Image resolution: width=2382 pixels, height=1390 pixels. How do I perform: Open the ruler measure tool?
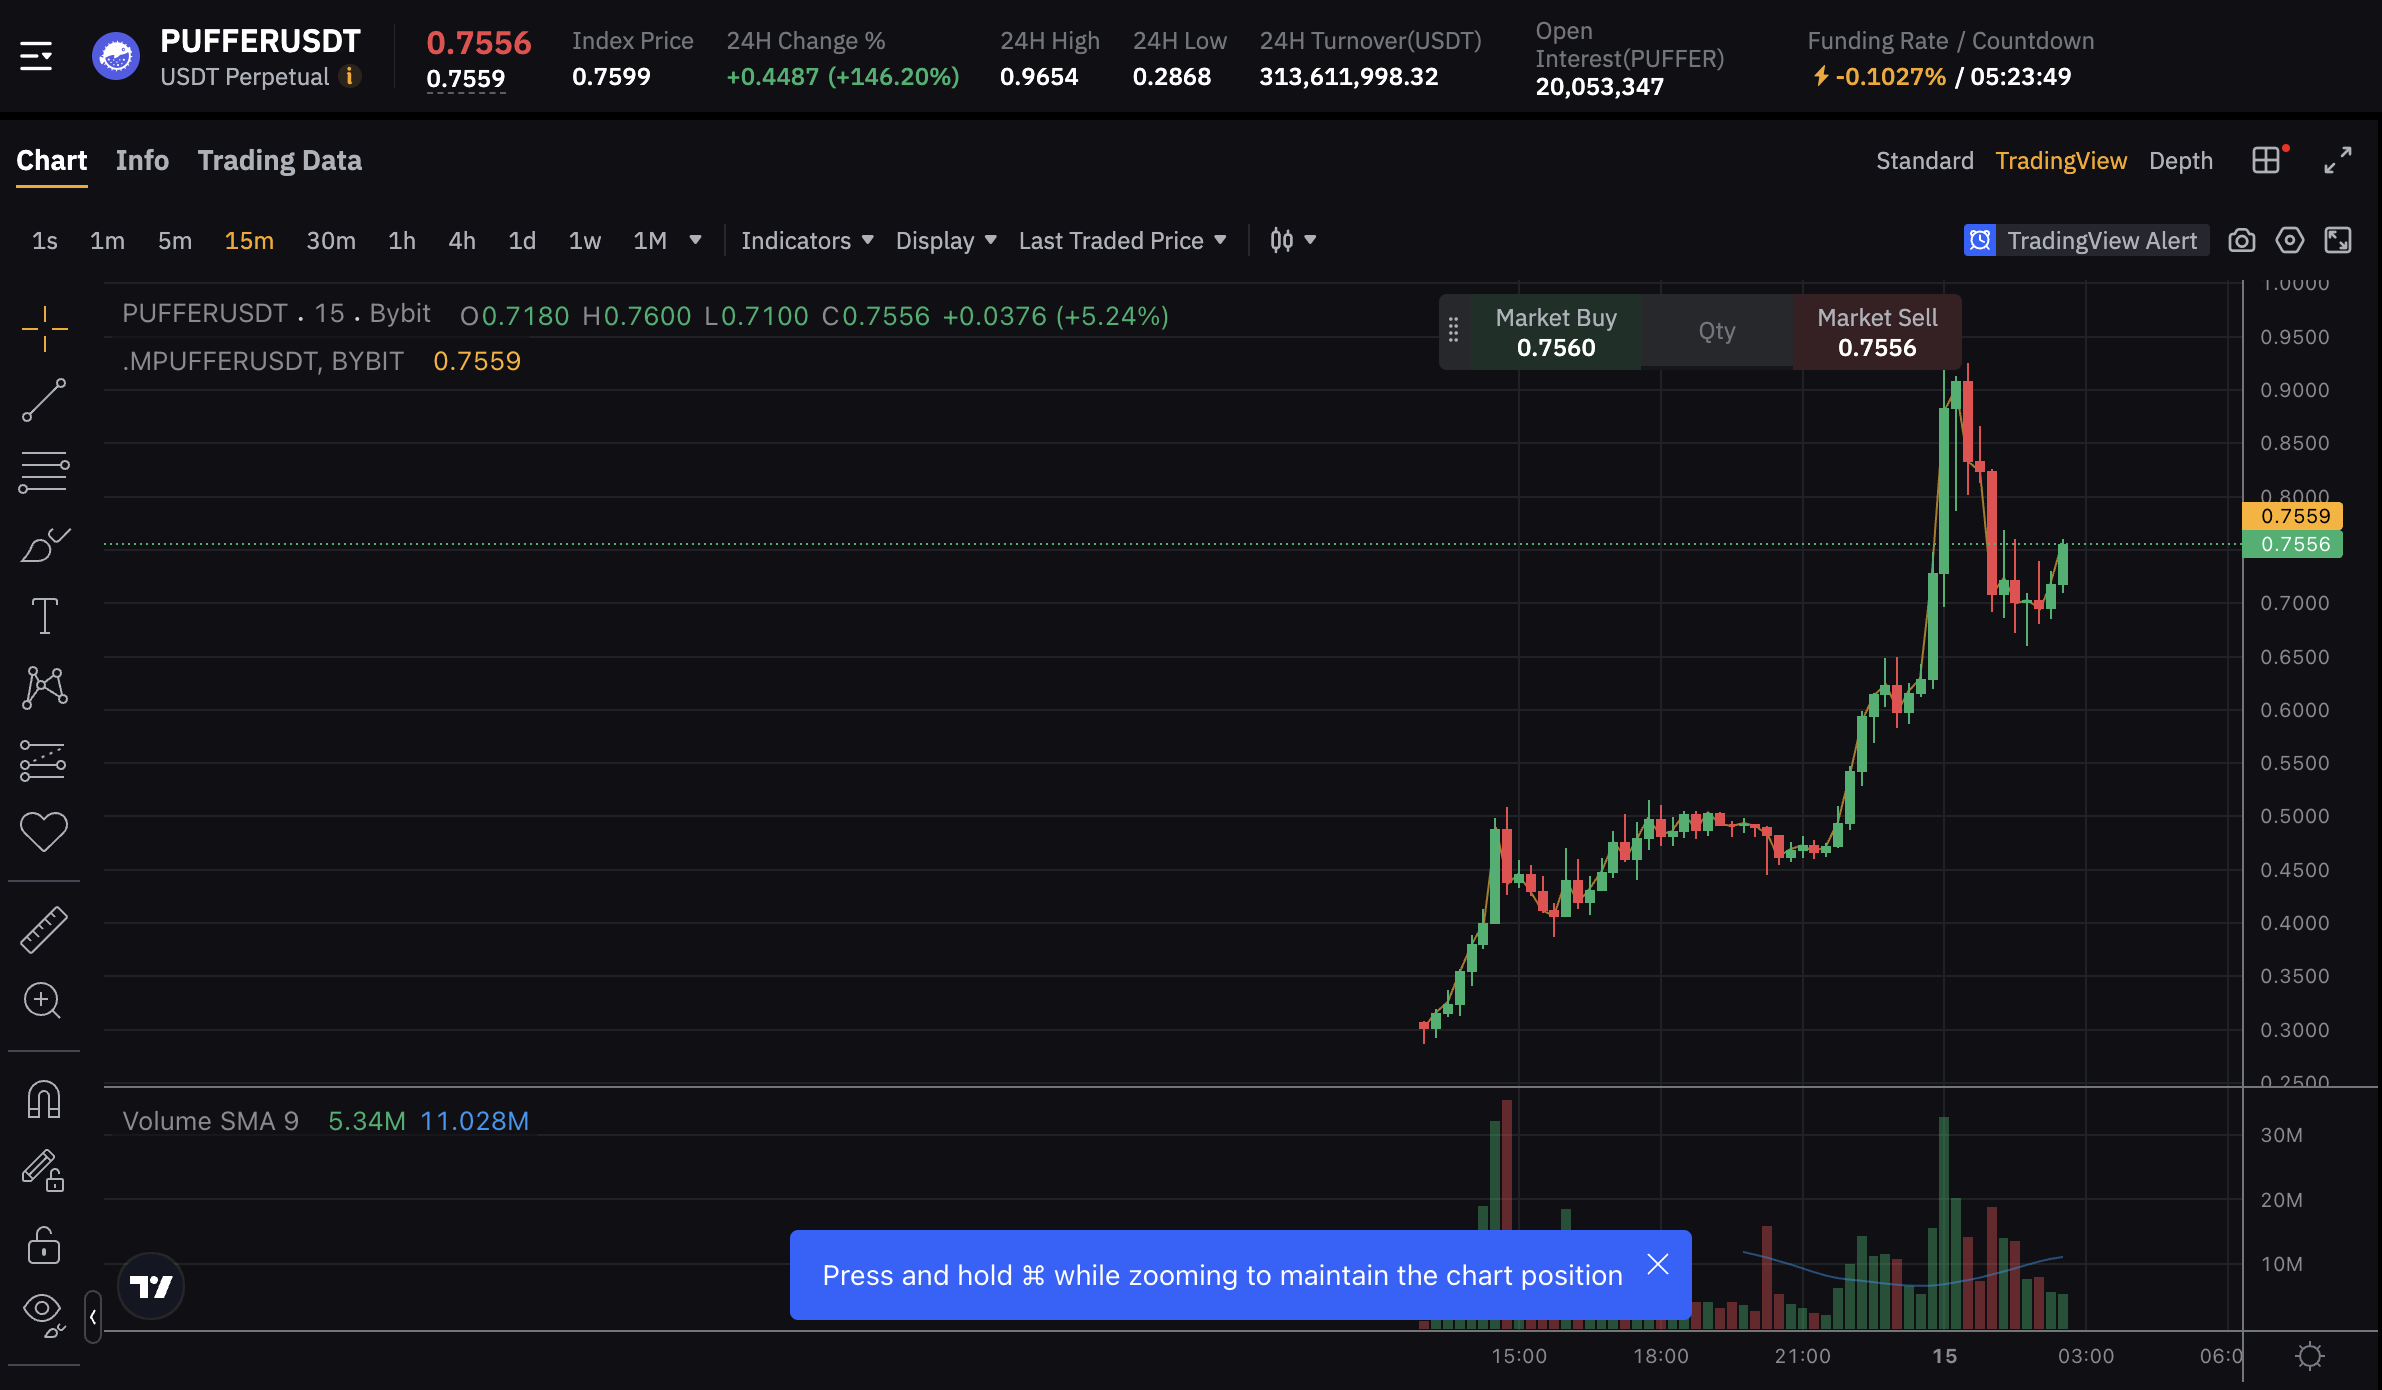tap(44, 929)
